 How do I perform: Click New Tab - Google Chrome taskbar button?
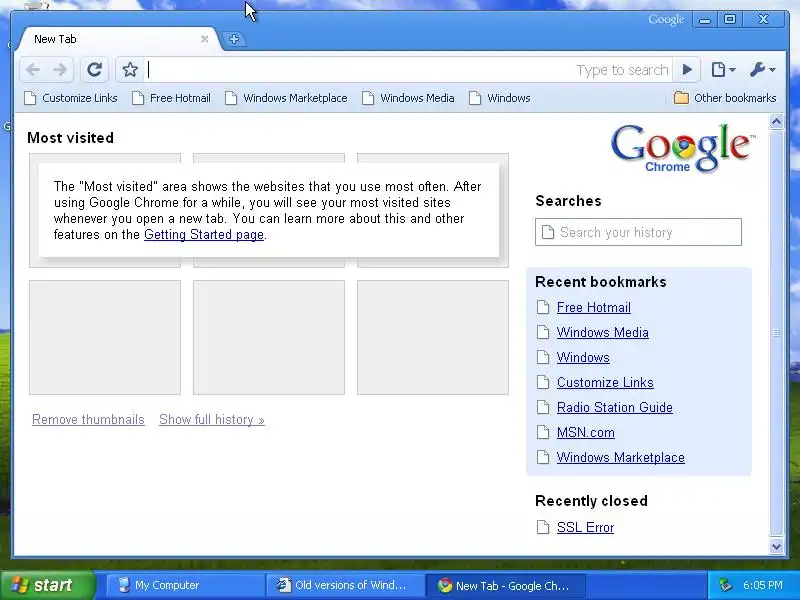[505, 585]
